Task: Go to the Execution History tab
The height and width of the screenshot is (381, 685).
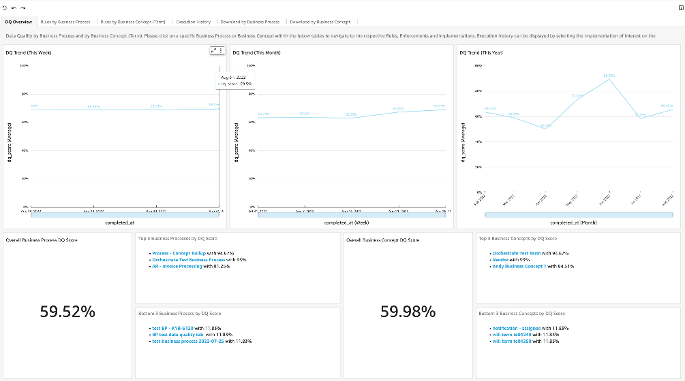Action: [194, 22]
